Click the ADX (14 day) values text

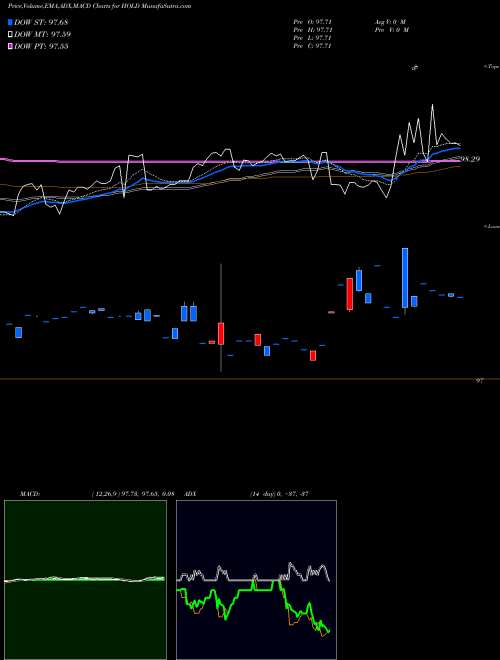280,494
